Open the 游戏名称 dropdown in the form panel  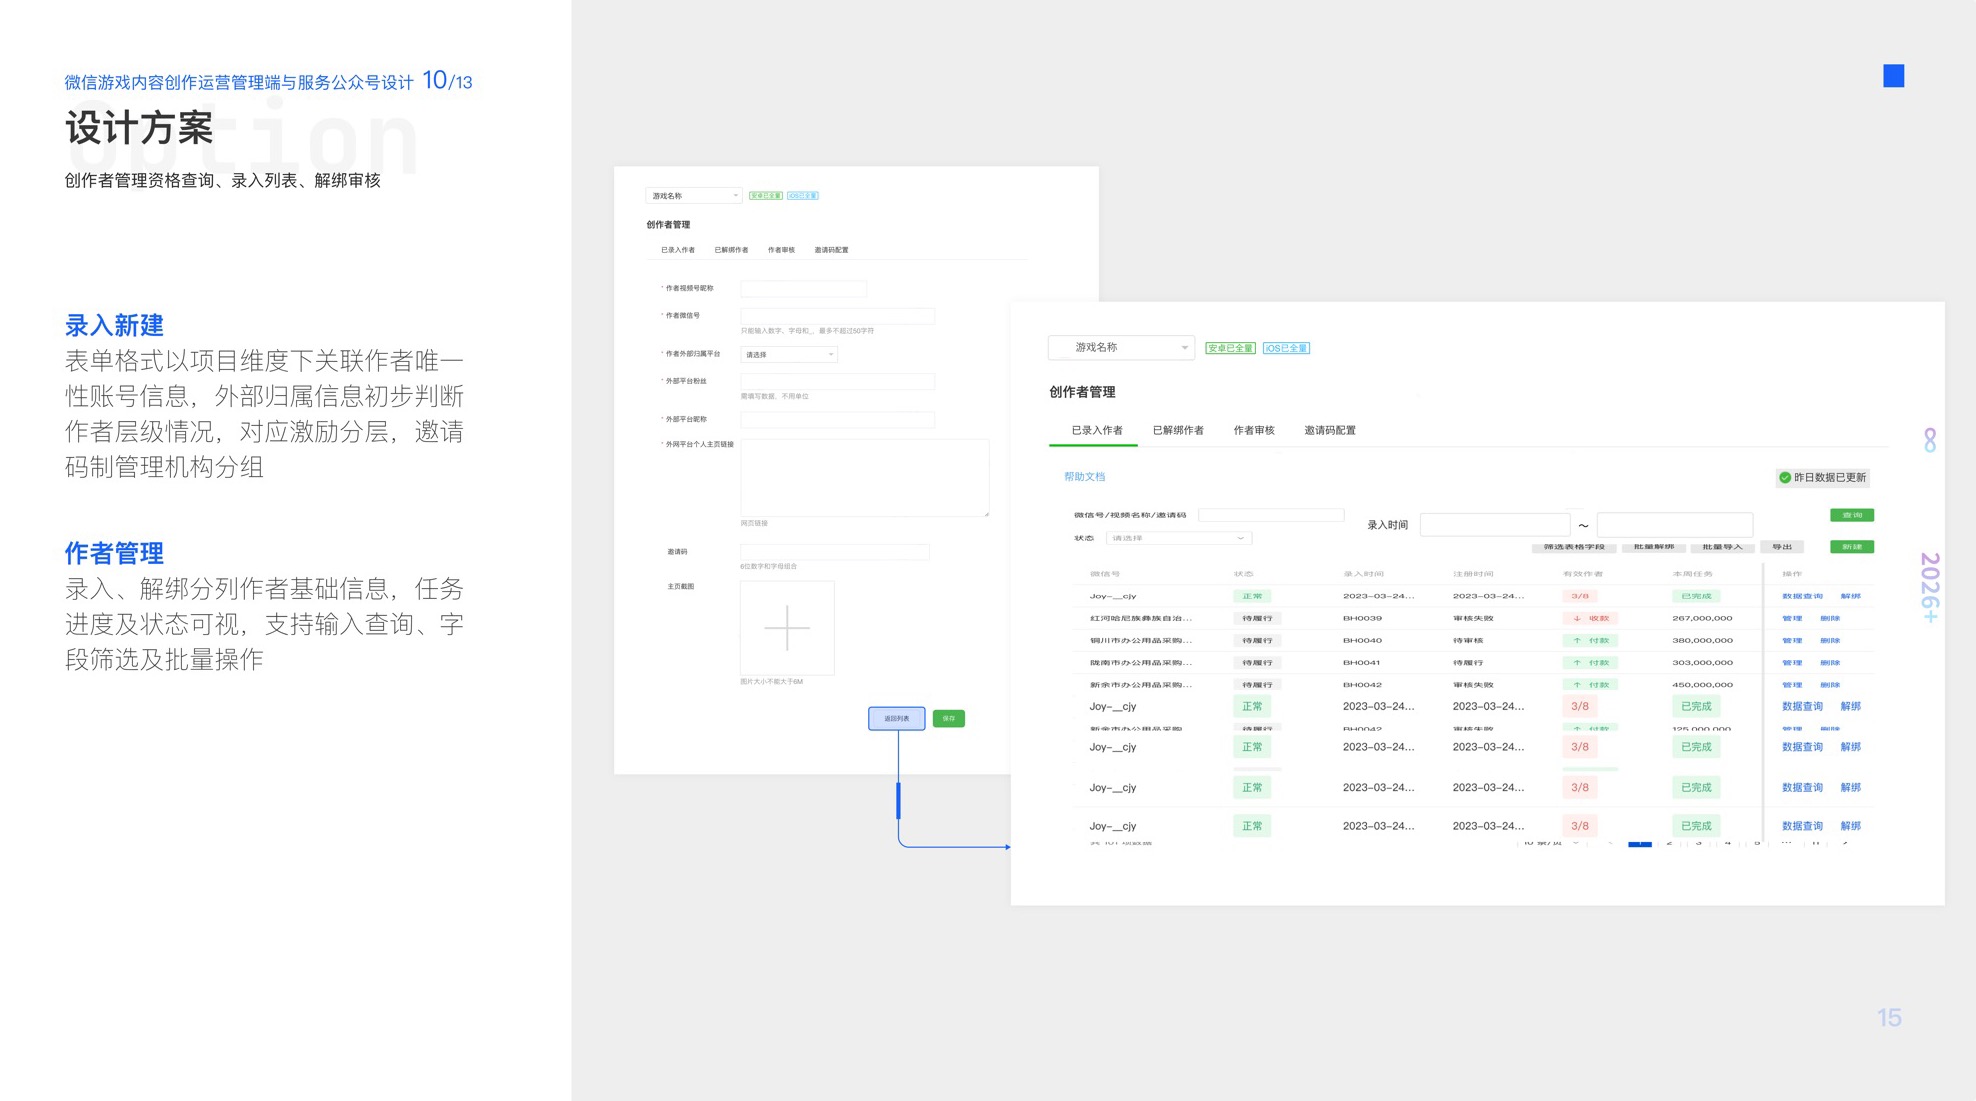693,196
